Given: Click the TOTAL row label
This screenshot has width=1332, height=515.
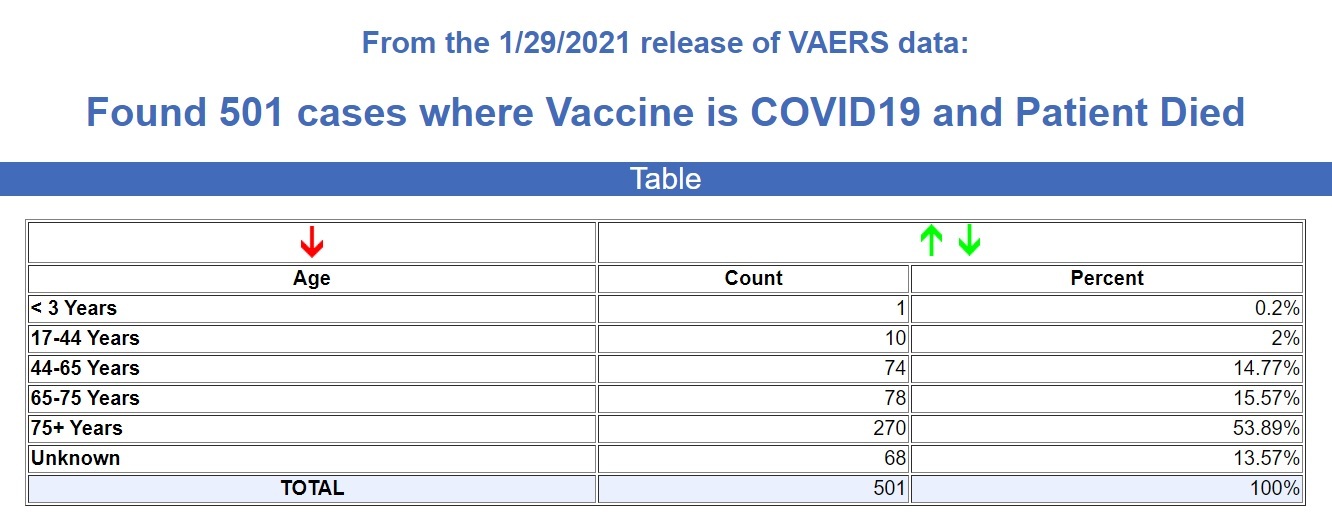Looking at the screenshot, I should (312, 488).
